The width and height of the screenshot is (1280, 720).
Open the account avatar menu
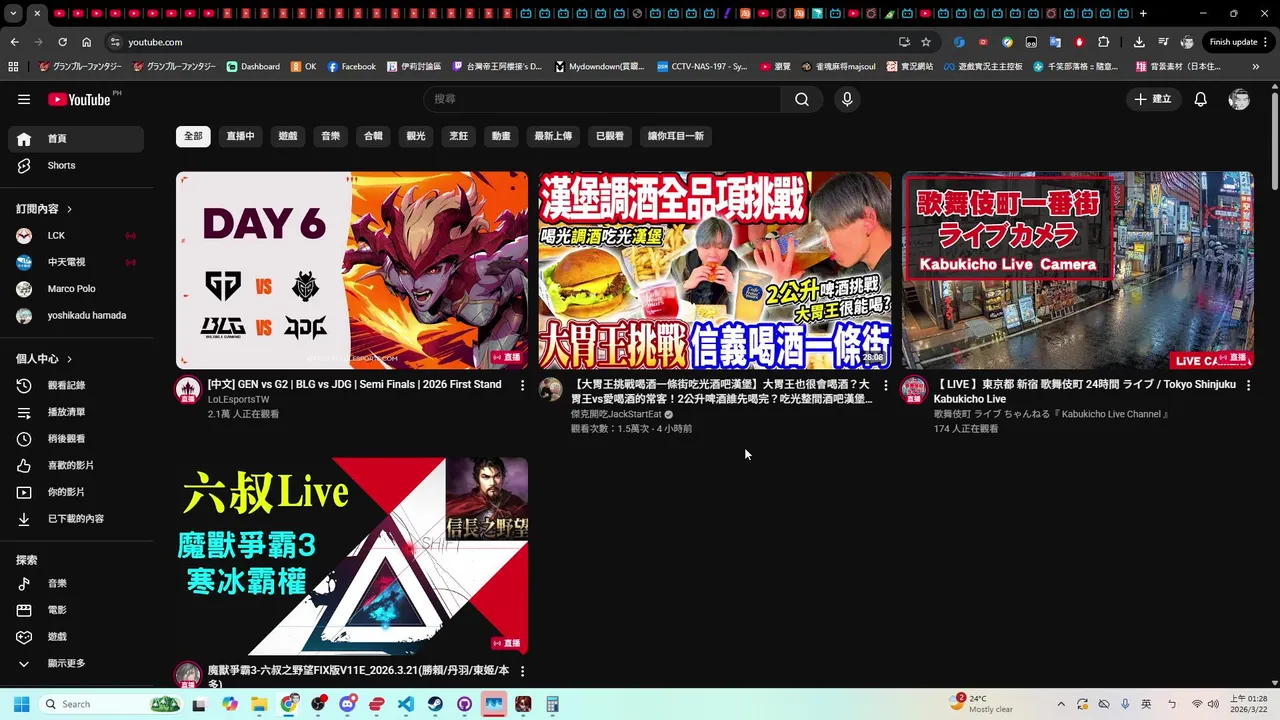(1239, 99)
